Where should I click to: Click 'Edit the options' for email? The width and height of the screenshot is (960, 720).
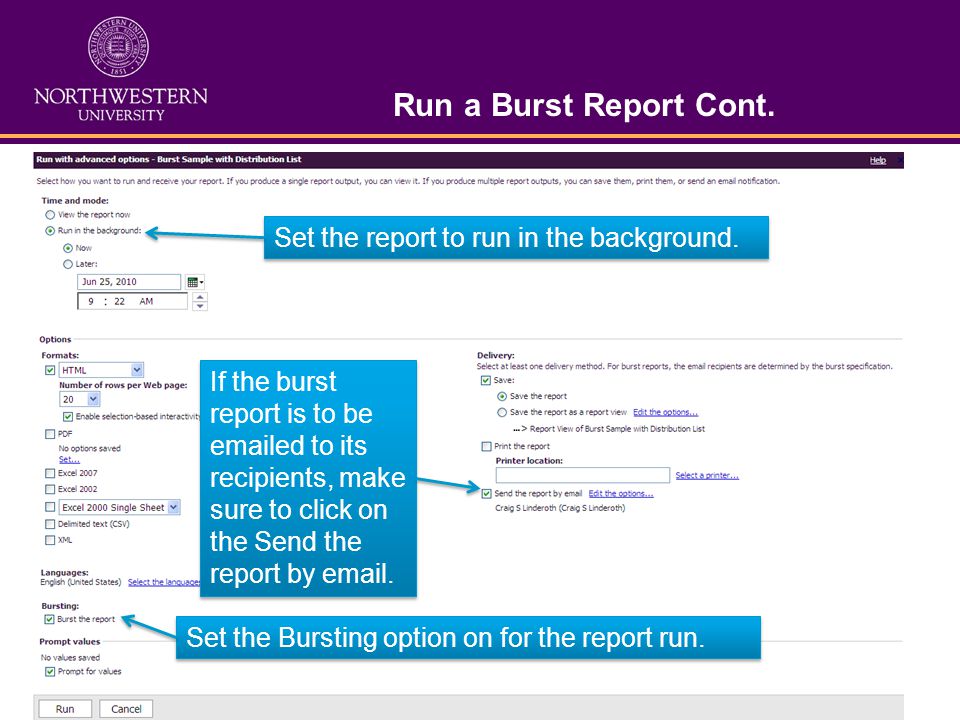tap(621, 493)
